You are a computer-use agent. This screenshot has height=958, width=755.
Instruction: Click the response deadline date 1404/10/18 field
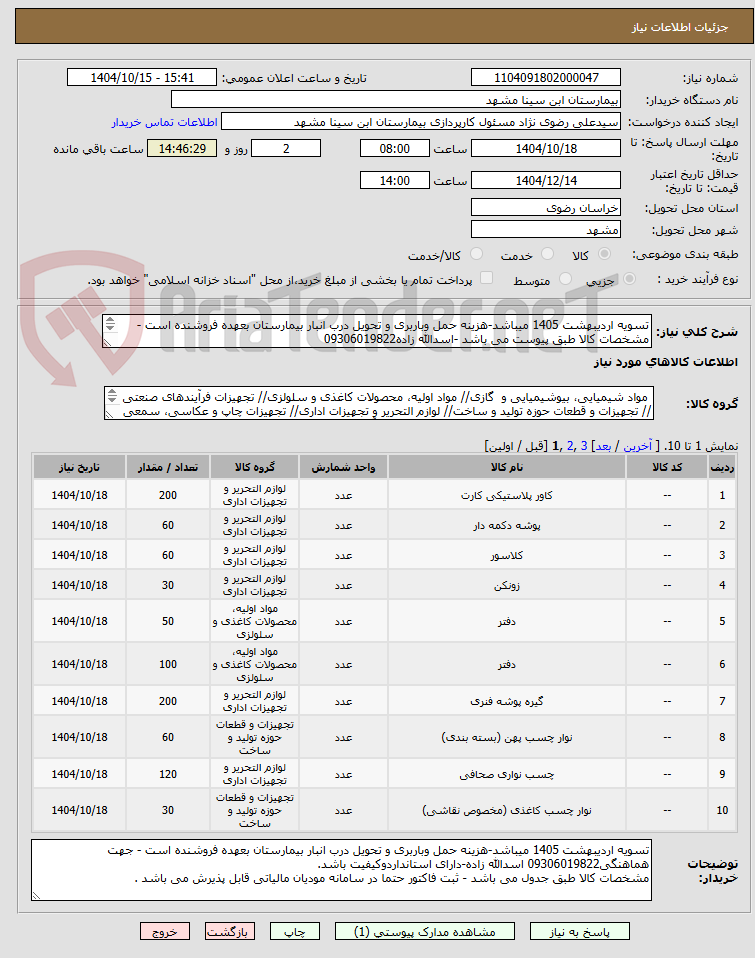(546, 148)
